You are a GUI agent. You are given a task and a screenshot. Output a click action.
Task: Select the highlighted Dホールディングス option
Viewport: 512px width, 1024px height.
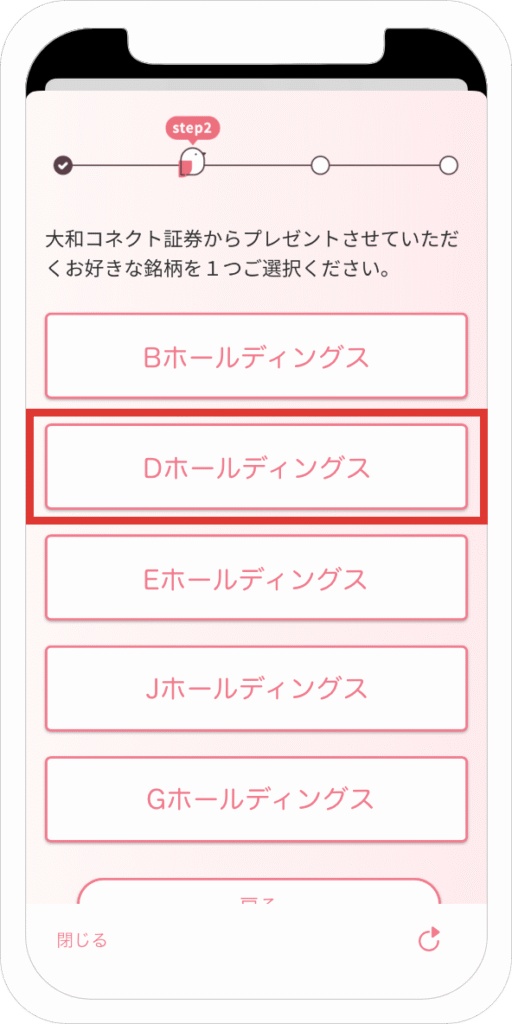pyautogui.click(x=256, y=466)
